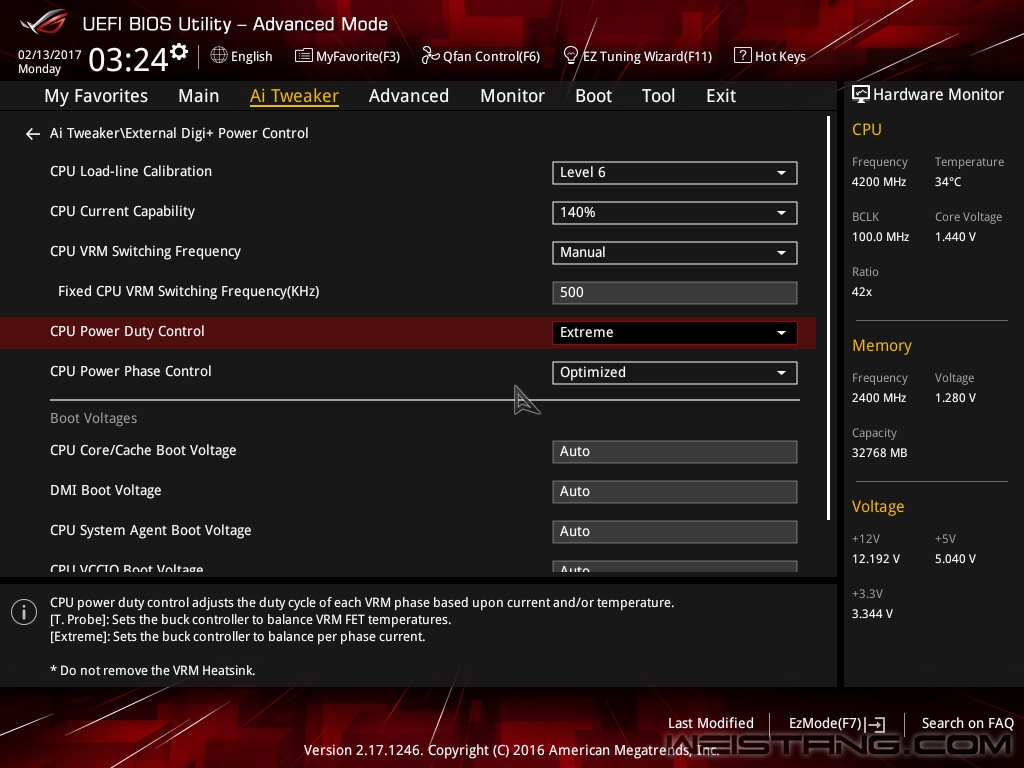Viewport: 1024px width, 768px height.
Task: Click Fixed CPU VRM Switching Frequency field
Action: [675, 293]
